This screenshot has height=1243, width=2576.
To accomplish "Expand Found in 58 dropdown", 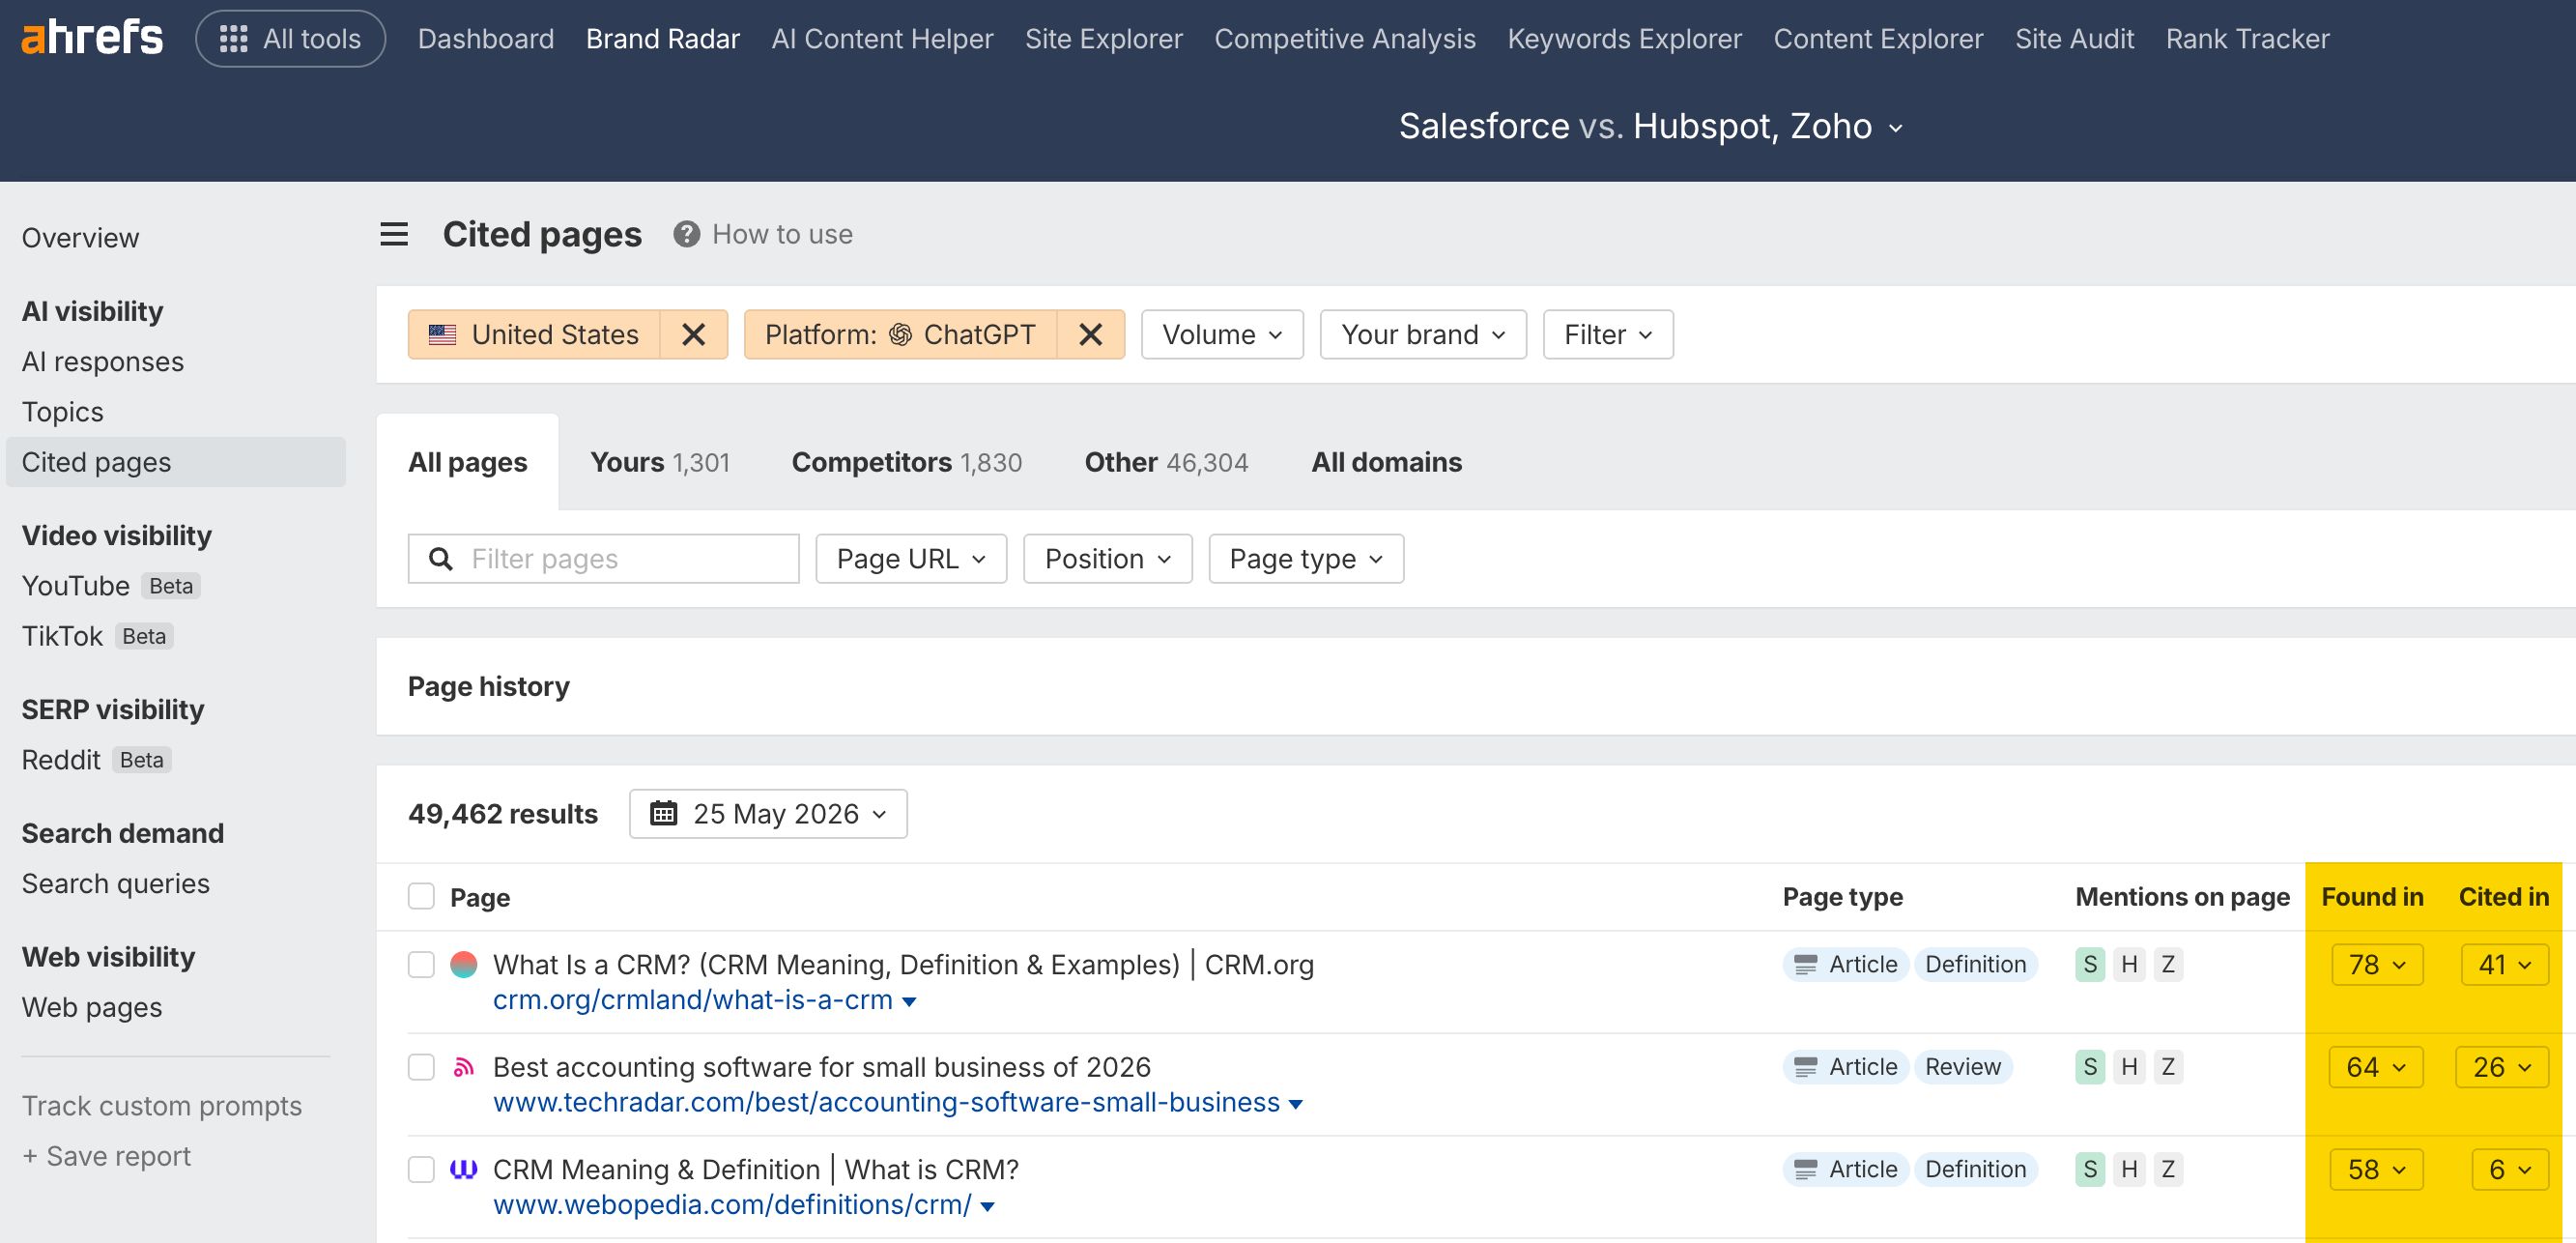I will click(2377, 1169).
